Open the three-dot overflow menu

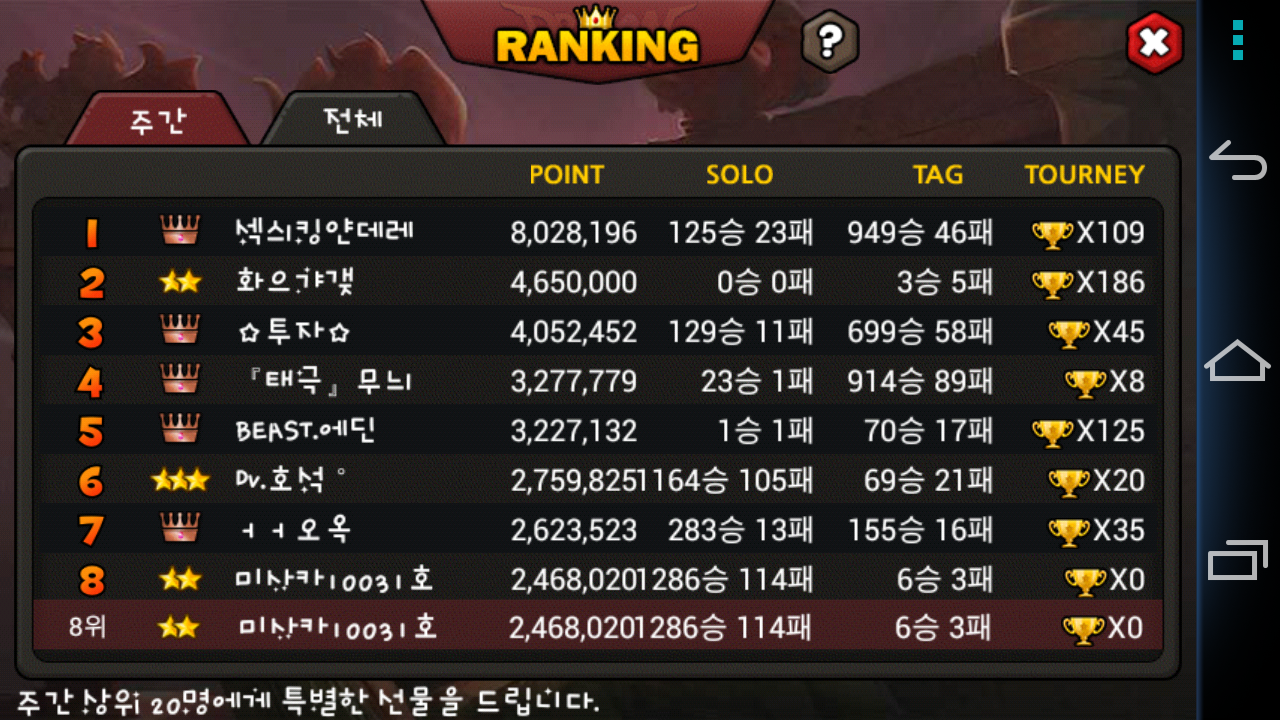(1238, 40)
